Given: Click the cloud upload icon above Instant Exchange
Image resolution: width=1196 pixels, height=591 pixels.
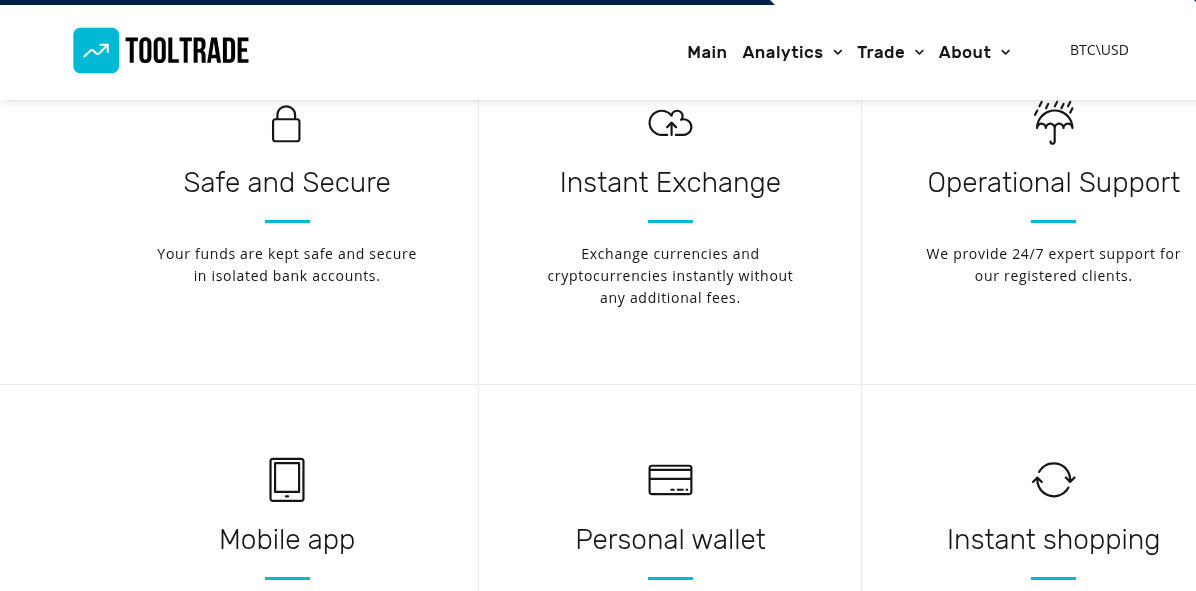Looking at the screenshot, I should pos(670,123).
